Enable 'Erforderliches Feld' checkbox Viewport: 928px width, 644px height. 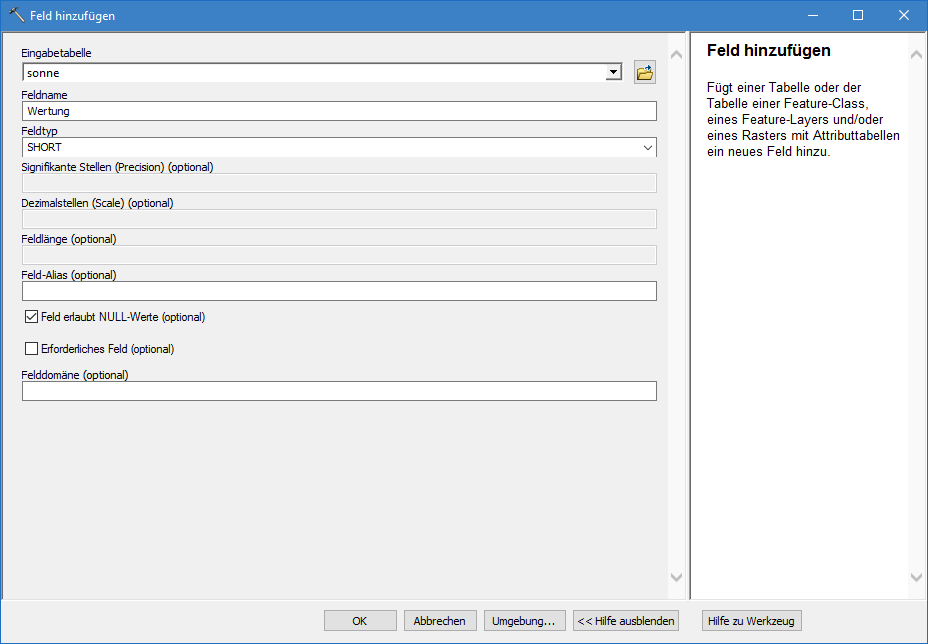31,349
